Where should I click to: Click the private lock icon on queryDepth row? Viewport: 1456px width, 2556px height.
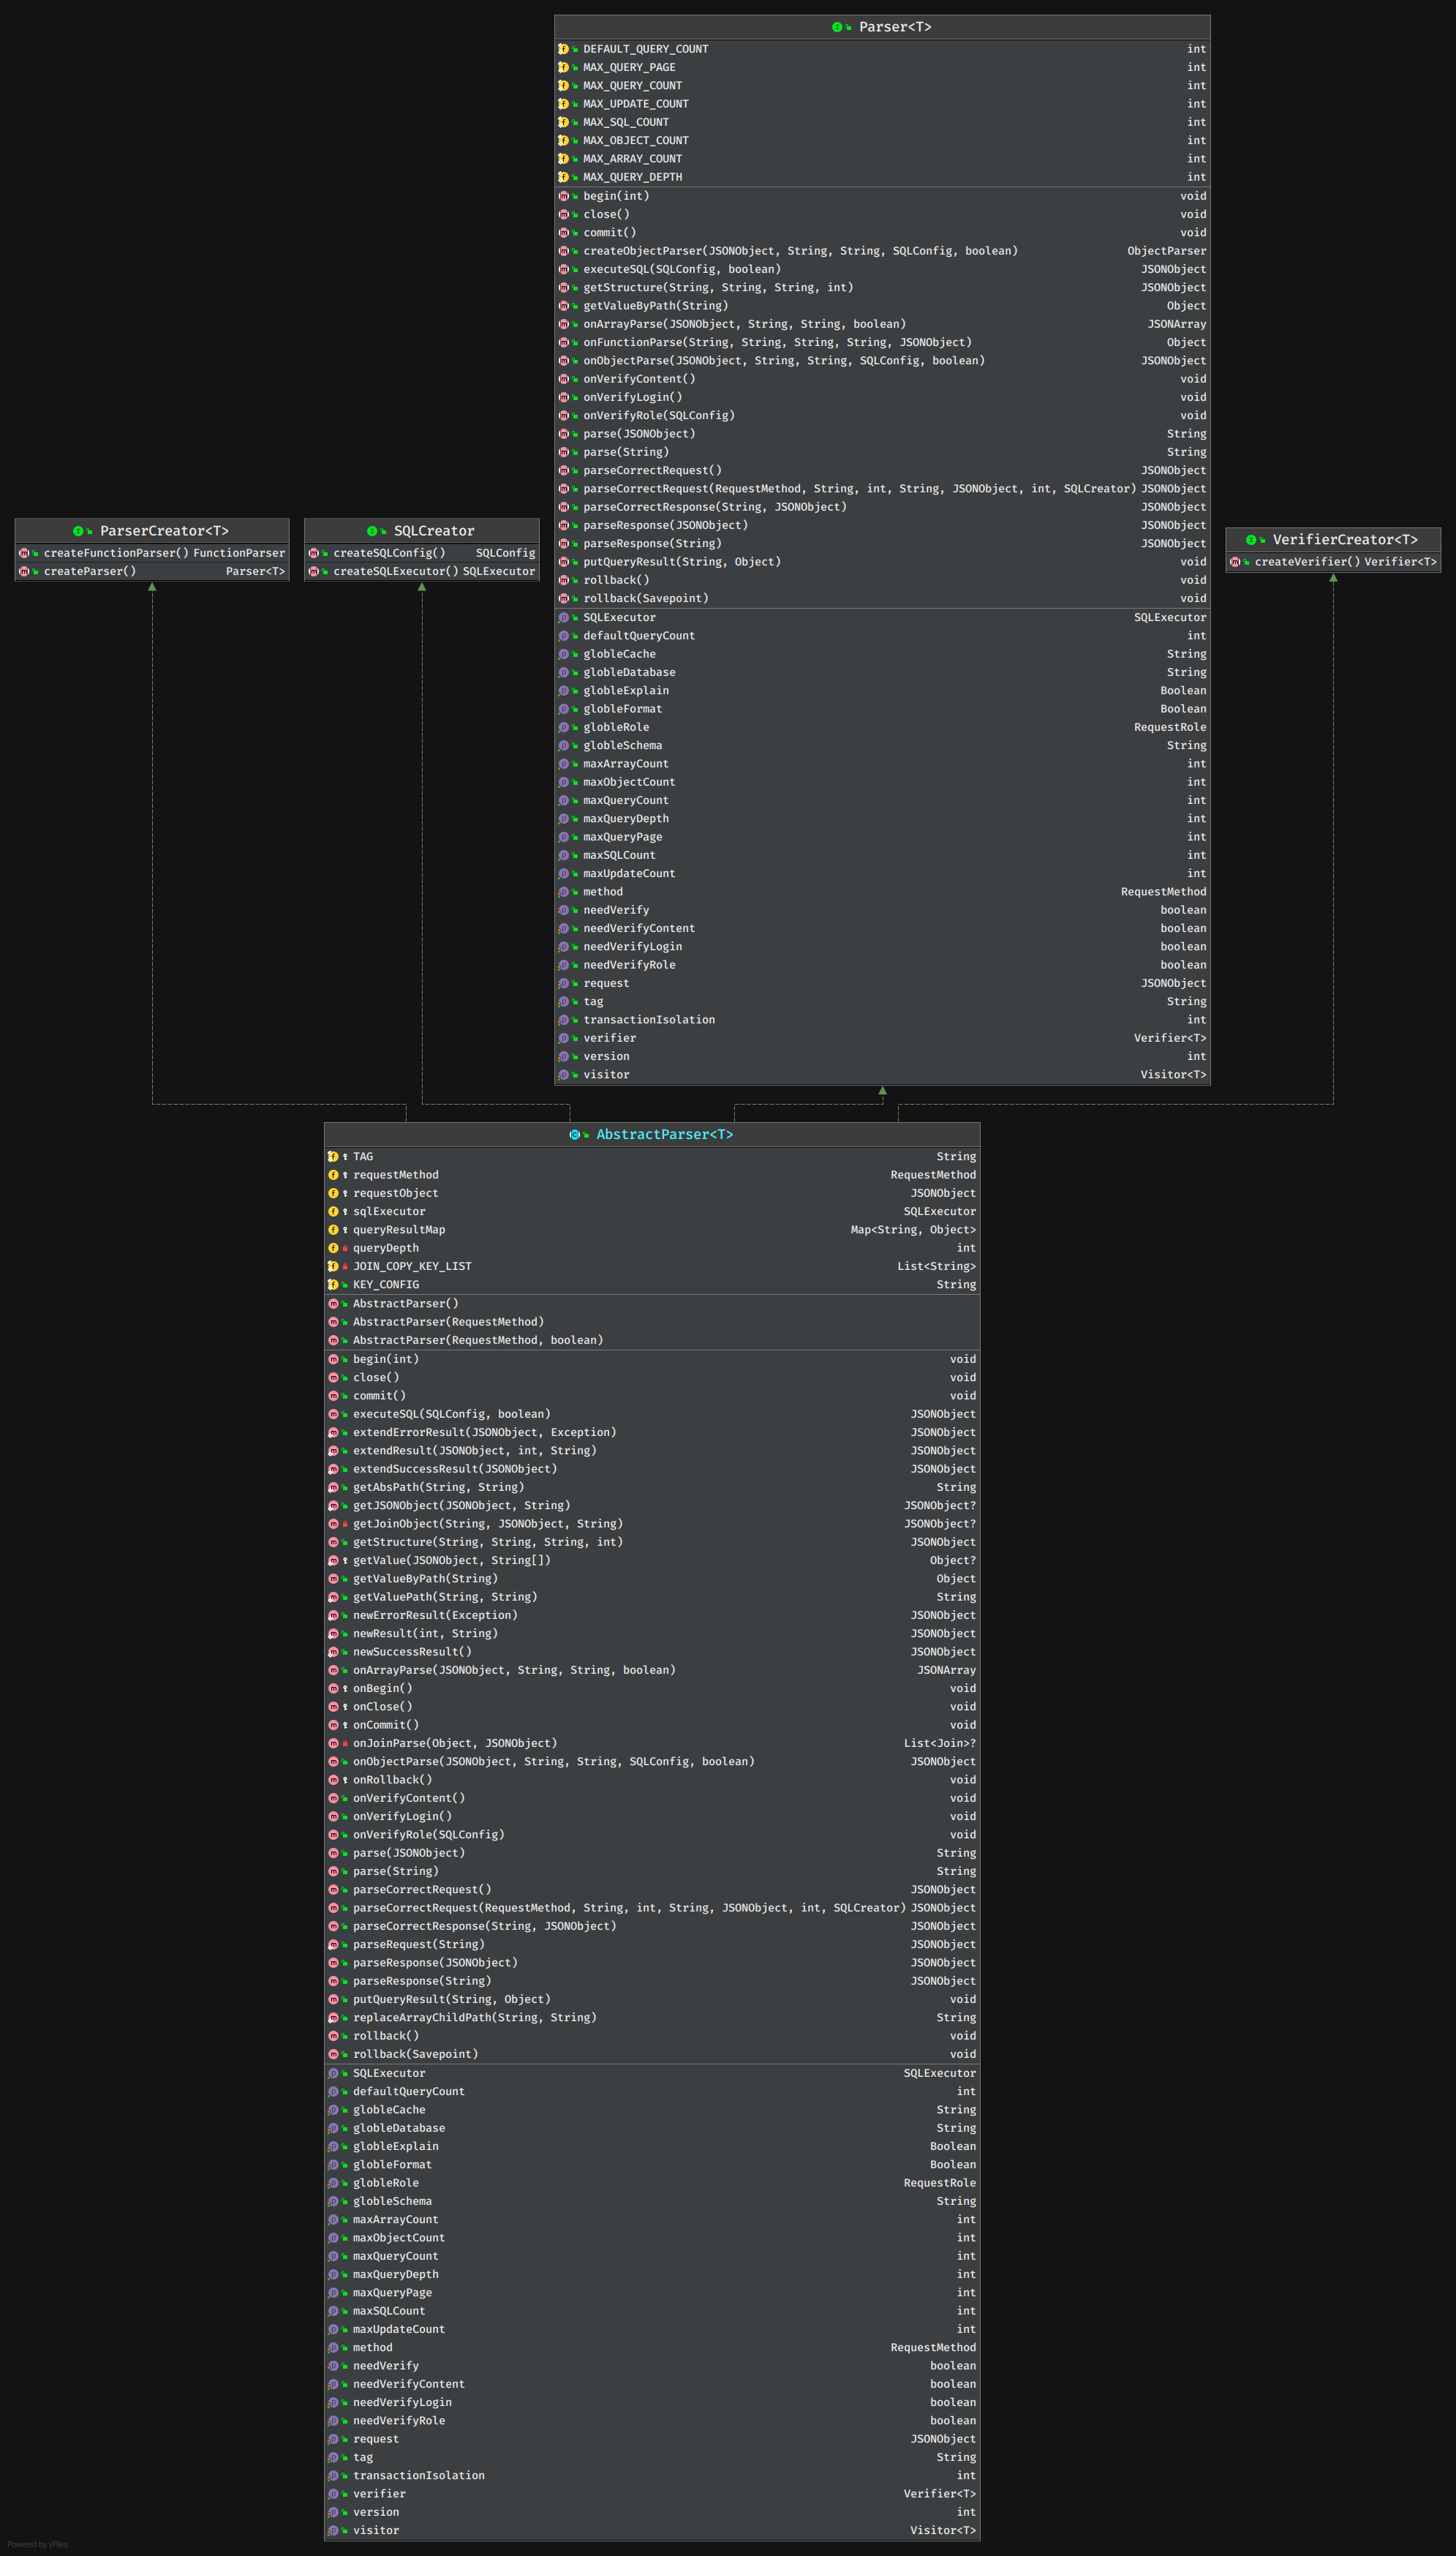(x=345, y=1248)
